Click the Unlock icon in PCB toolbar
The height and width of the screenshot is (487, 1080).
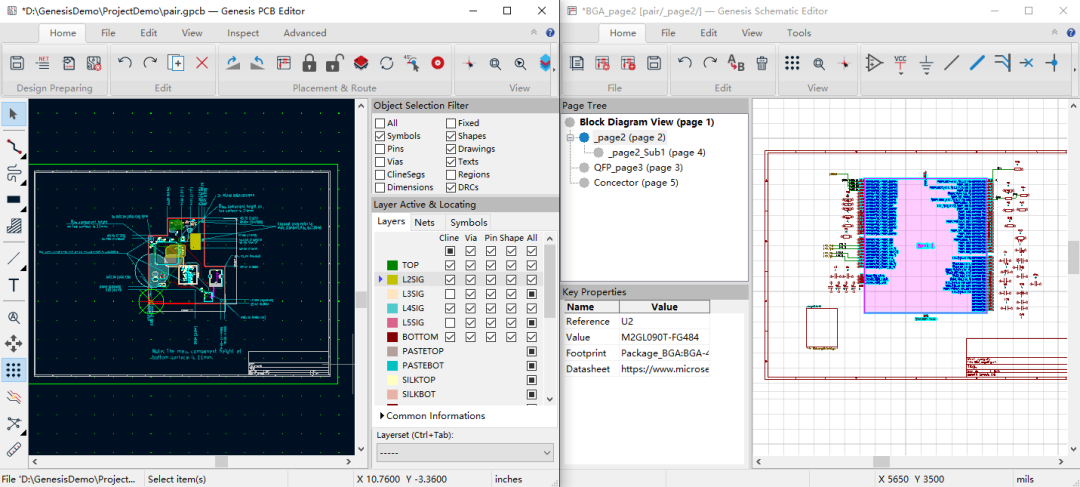(335, 63)
